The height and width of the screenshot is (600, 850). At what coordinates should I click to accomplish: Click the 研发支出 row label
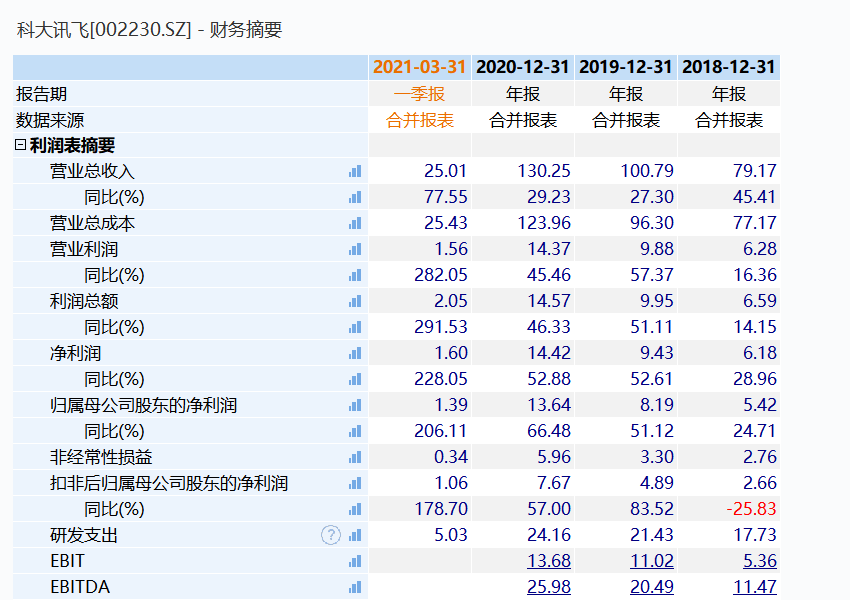[84, 536]
